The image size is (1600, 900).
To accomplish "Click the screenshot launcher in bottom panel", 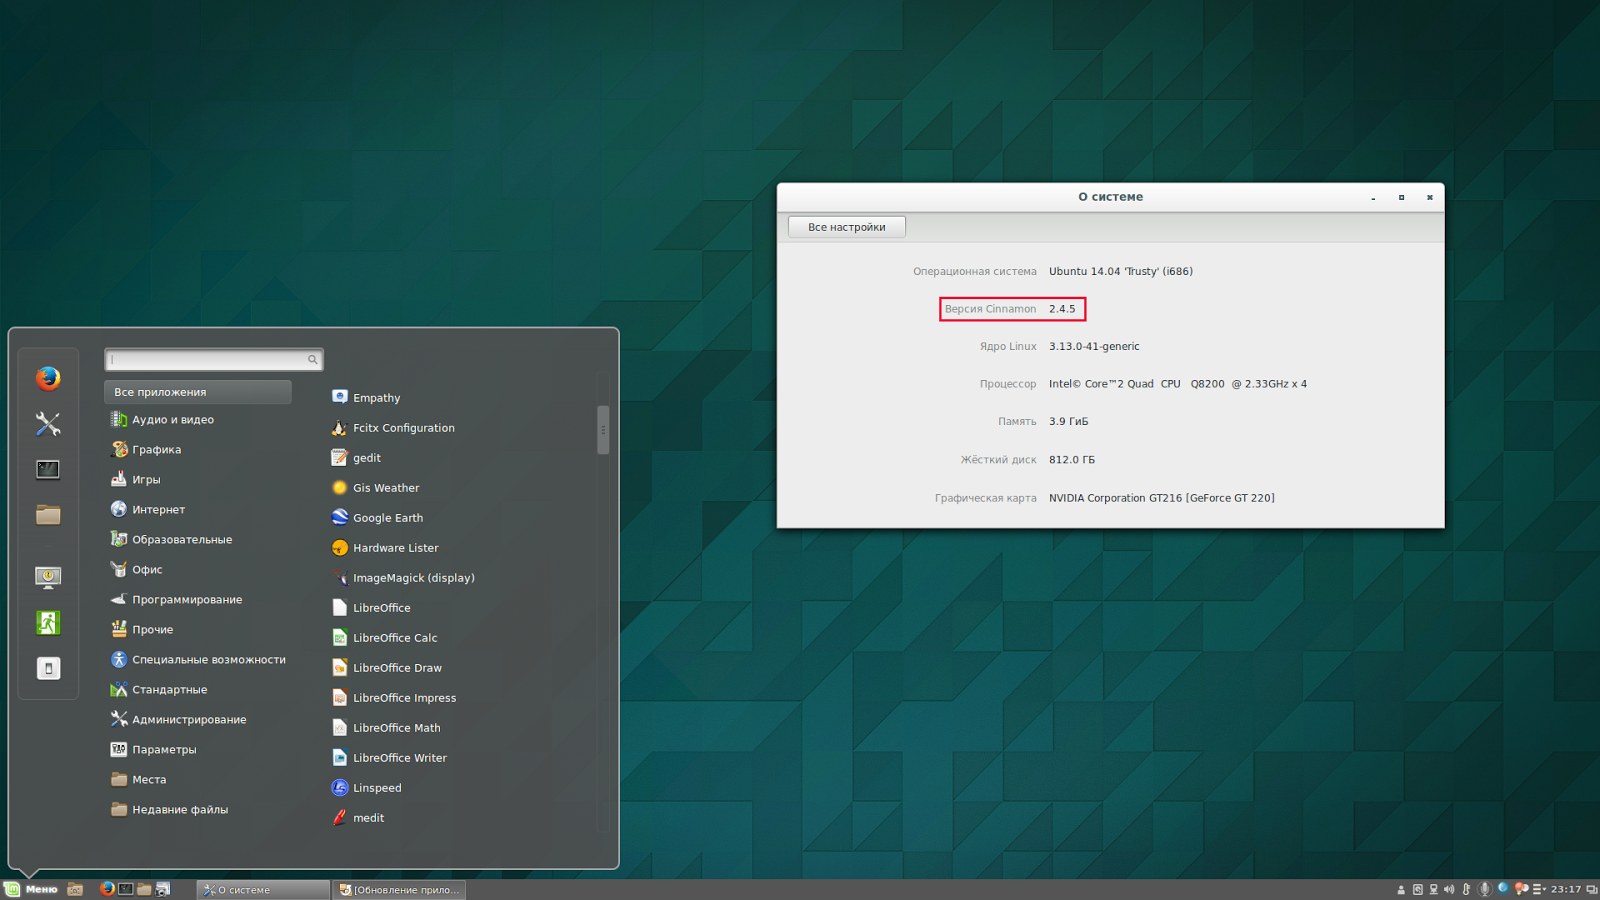I will coord(163,889).
